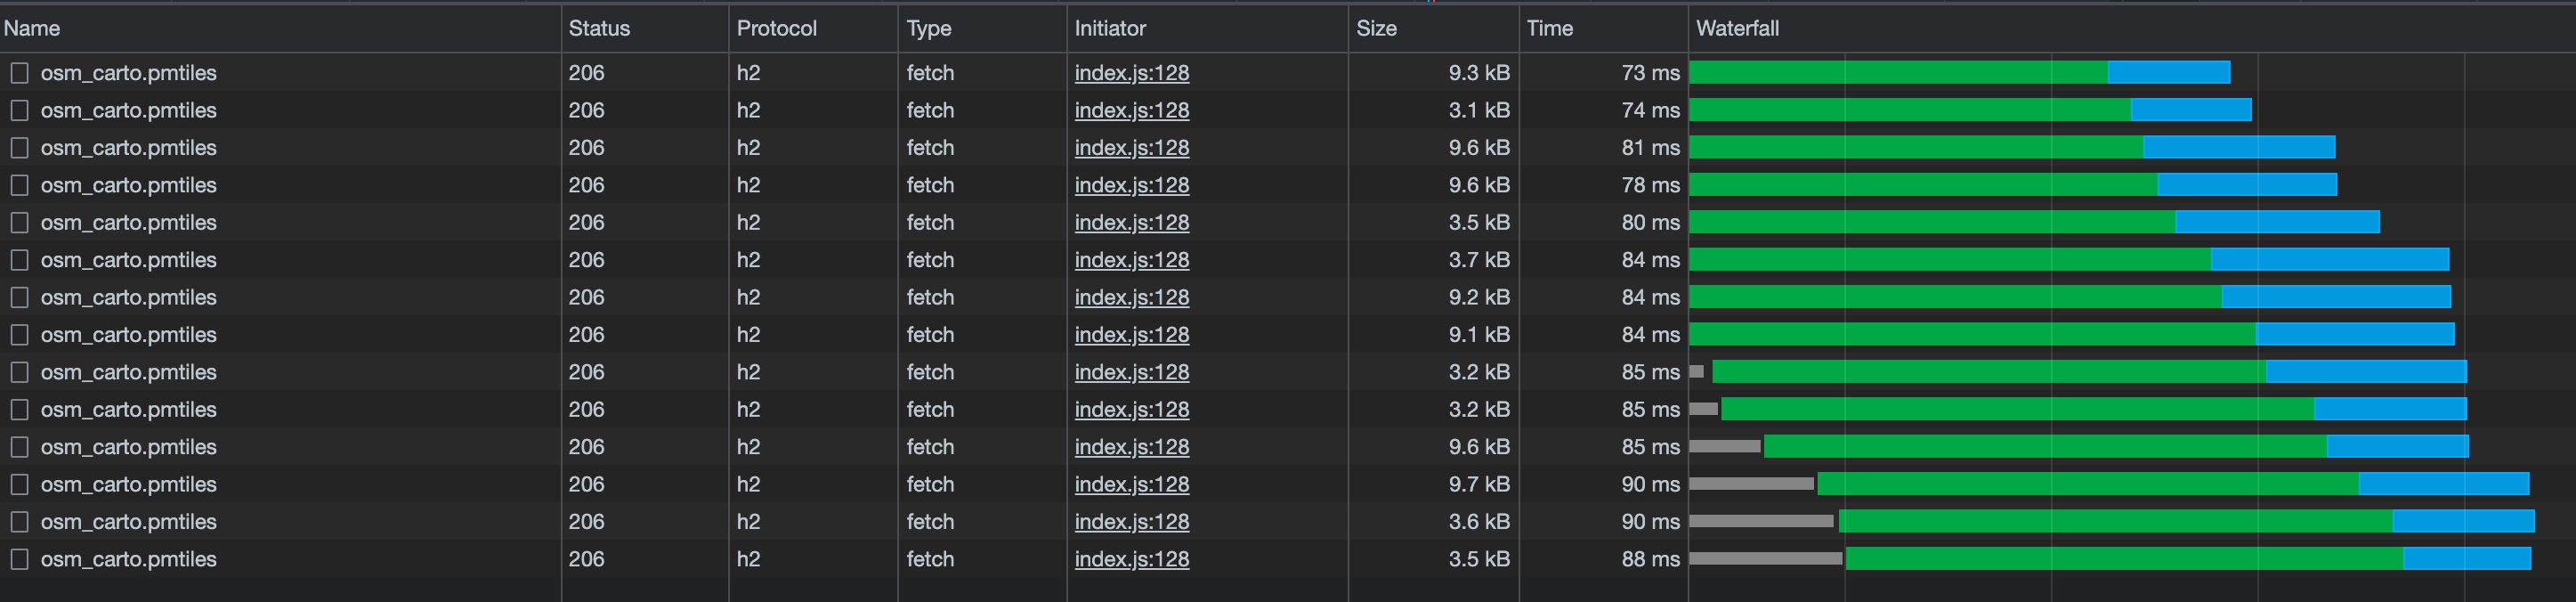Toggle the checkbox on the 9.7 kB row
This screenshot has height=602, width=2576.
click(19, 484)
